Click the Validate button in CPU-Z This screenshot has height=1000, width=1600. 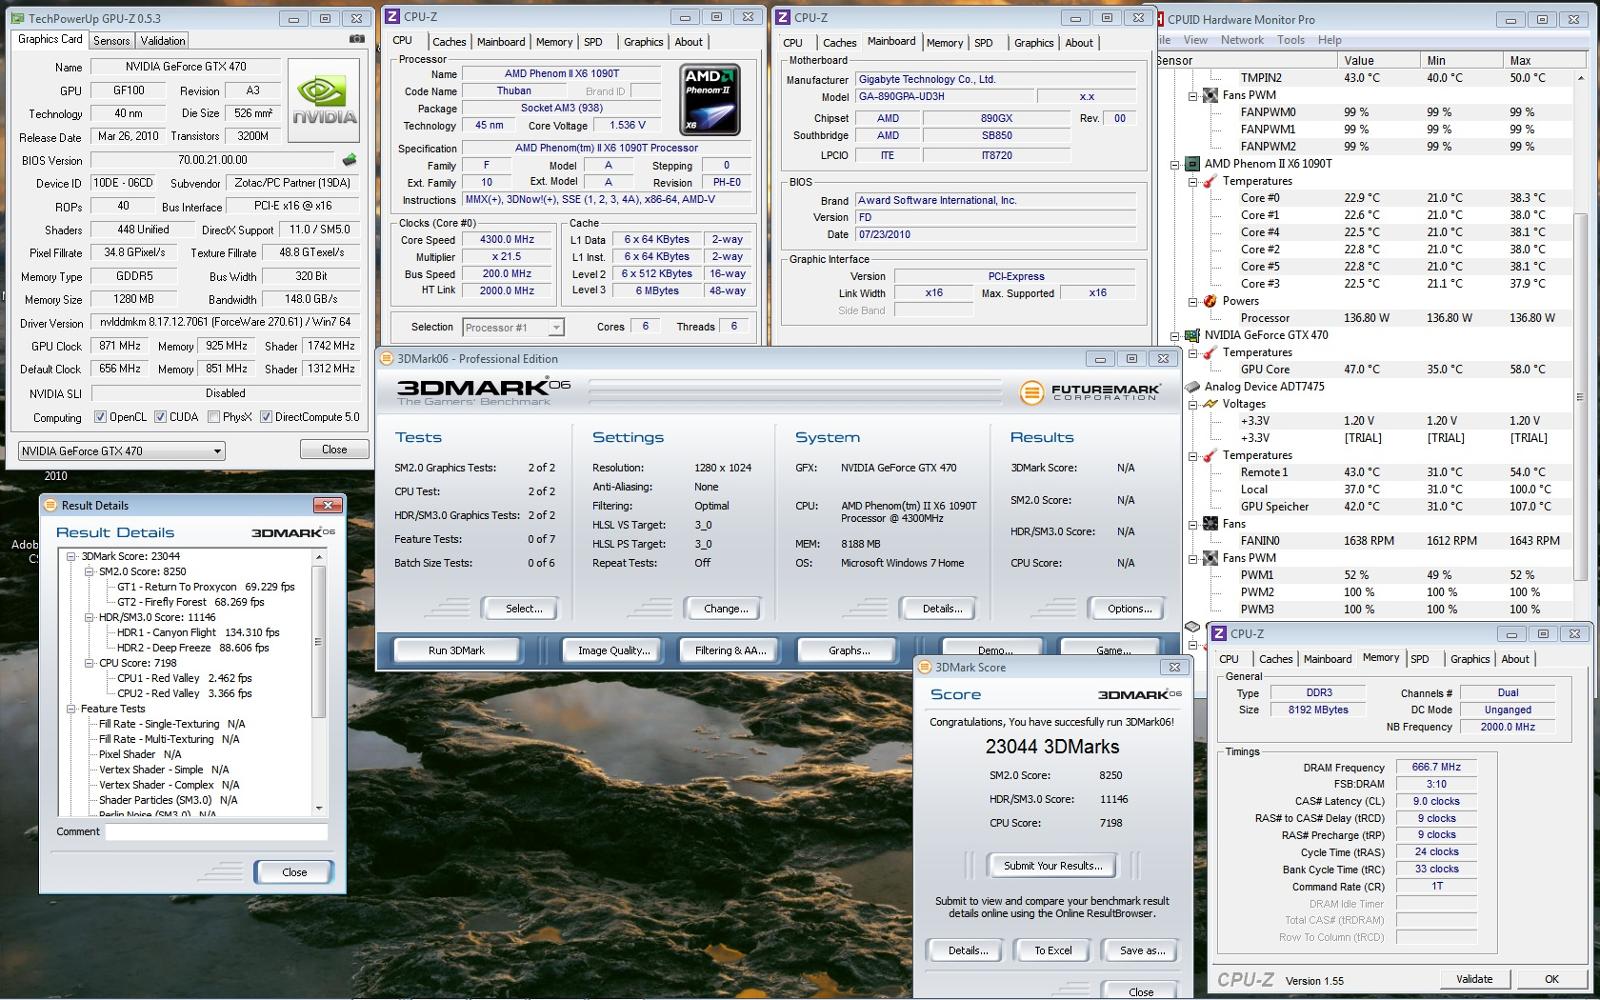click(x=1474, y=979)
